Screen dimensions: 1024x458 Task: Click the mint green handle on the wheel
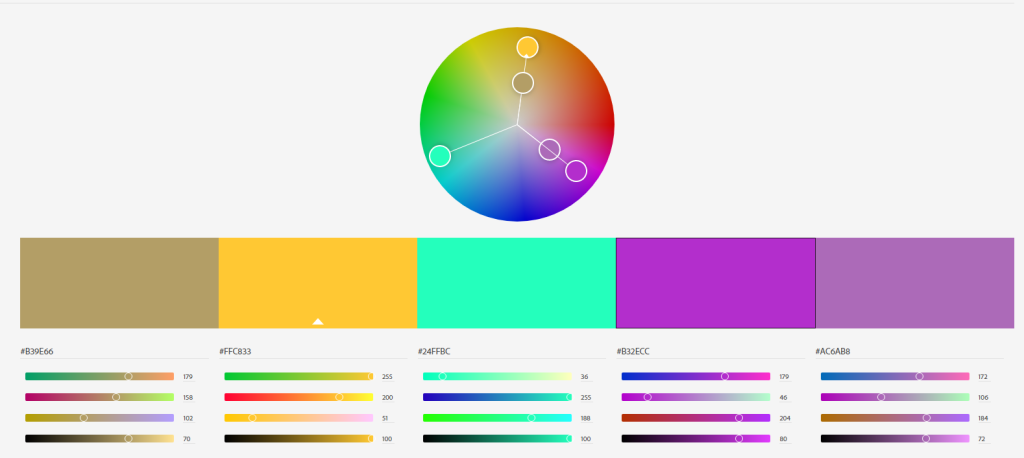[x=440, y=156]
